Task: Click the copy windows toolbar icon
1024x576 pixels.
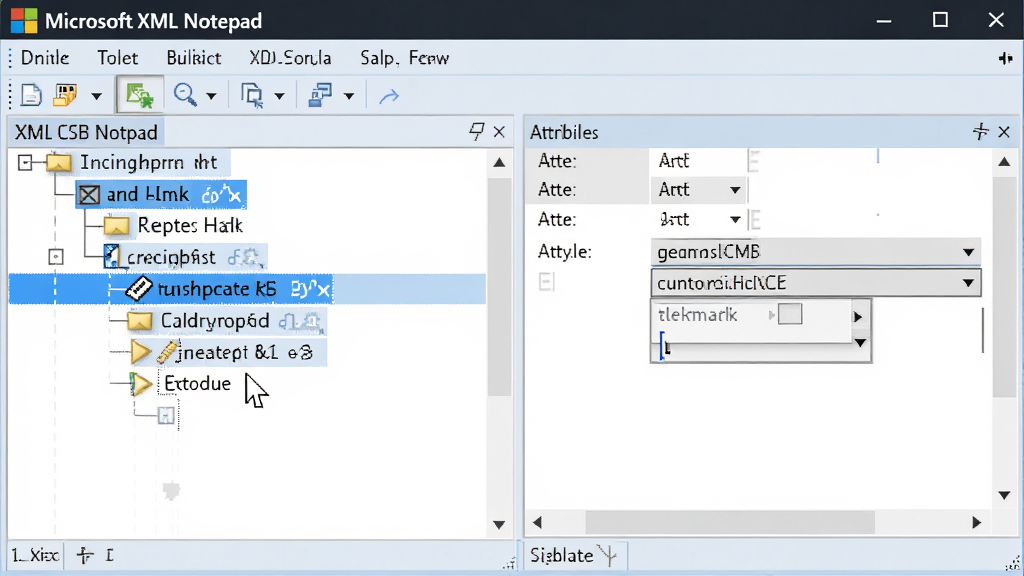Action: (252, 95)
